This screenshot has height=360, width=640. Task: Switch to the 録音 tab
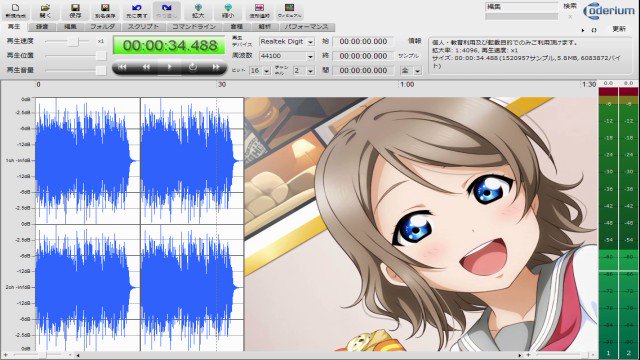(x=42, y=27)
